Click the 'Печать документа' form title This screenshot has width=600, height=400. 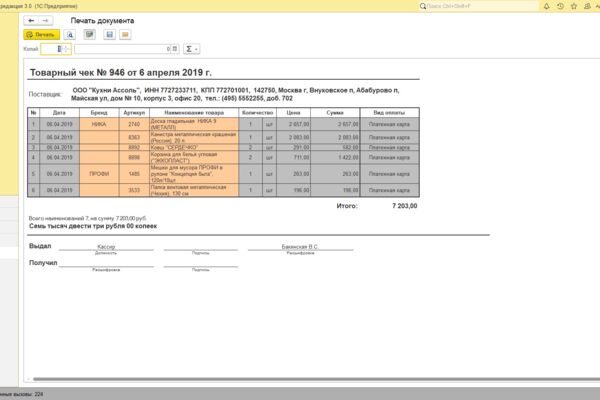tap(102, 21)
